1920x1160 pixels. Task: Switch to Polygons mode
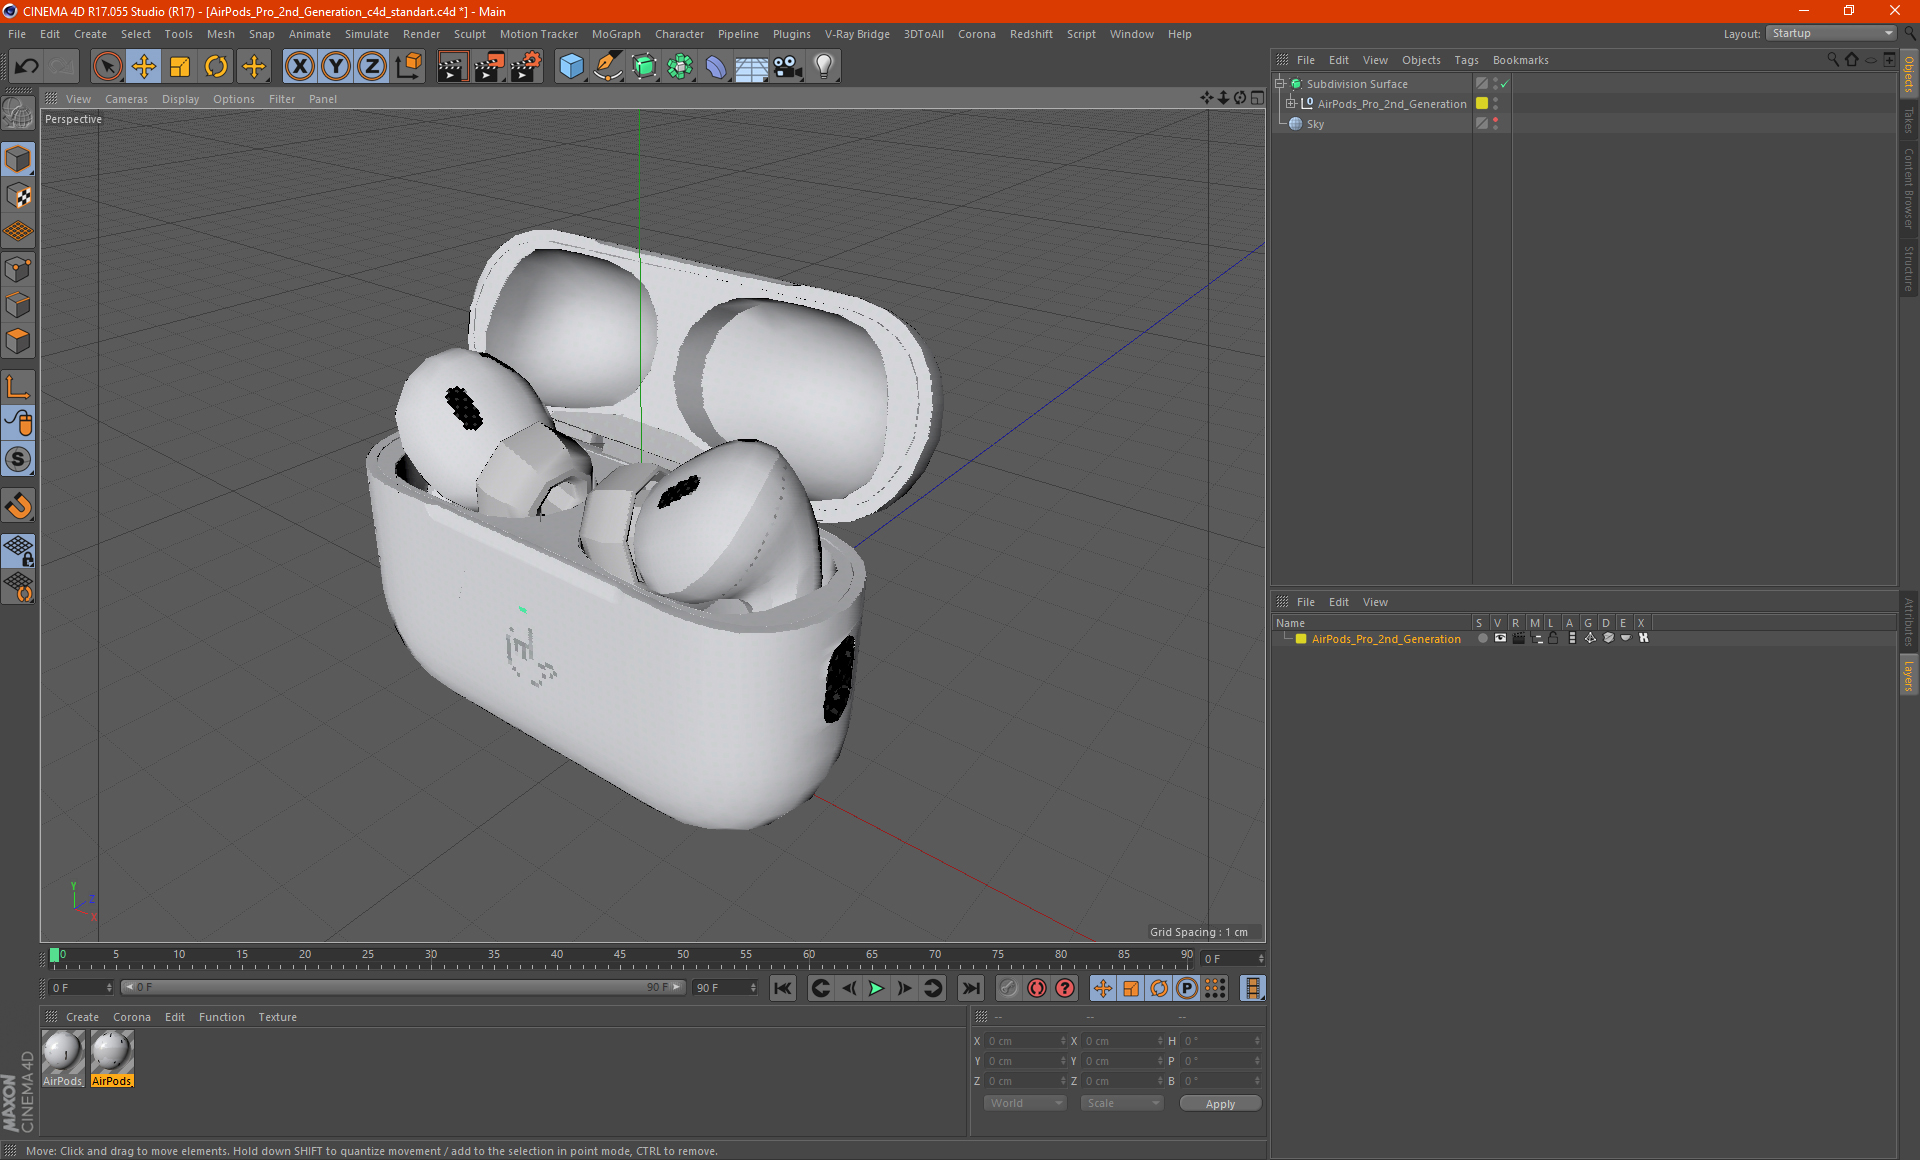point(18,341)
